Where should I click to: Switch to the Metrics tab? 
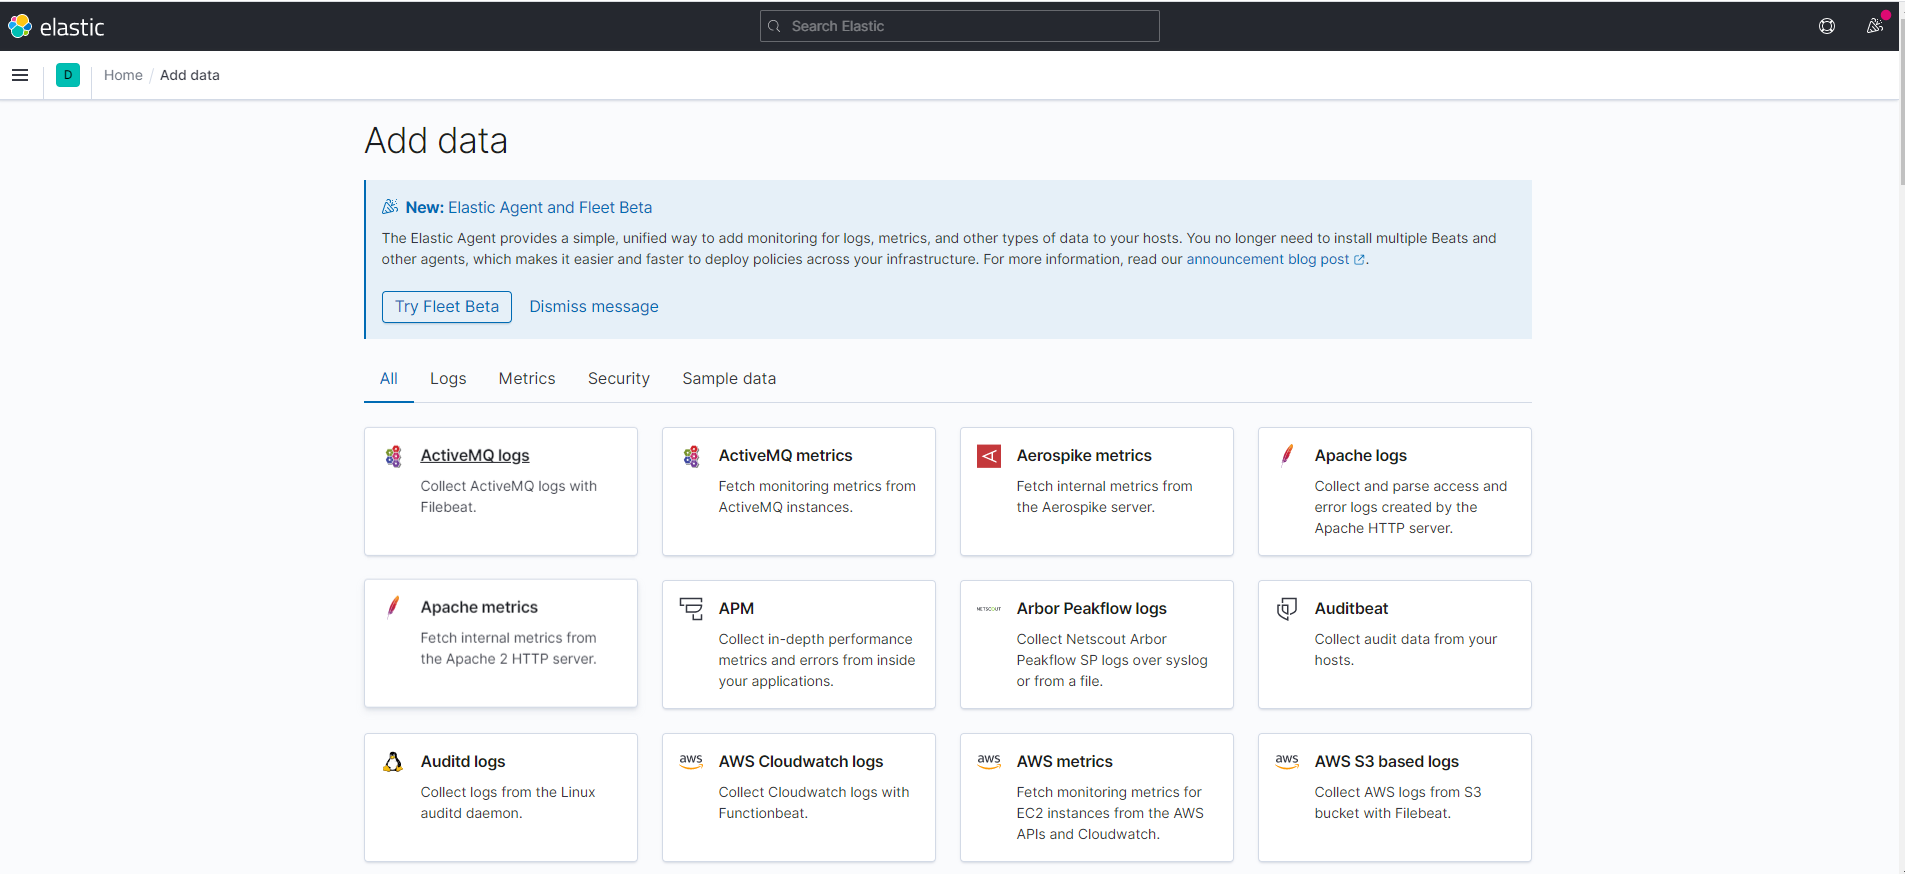point(527,379)
